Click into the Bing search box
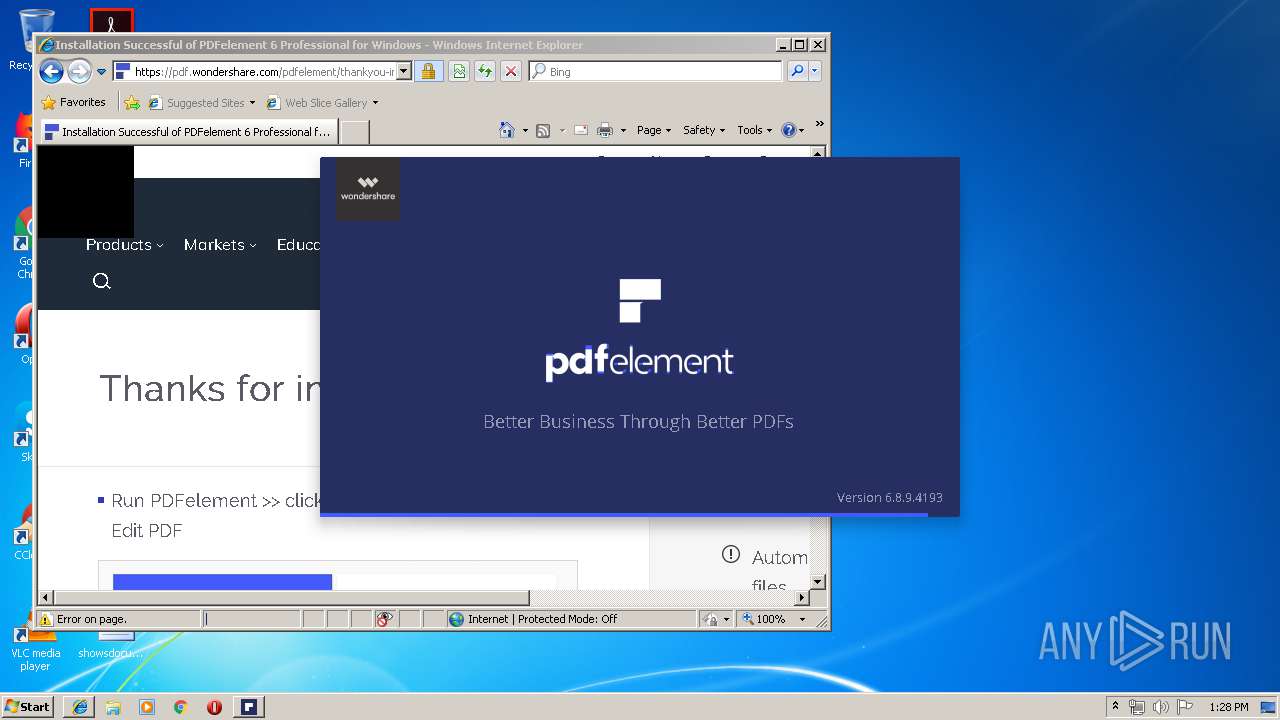Screen dimensions: 1280x720 [x=664, y=71]
